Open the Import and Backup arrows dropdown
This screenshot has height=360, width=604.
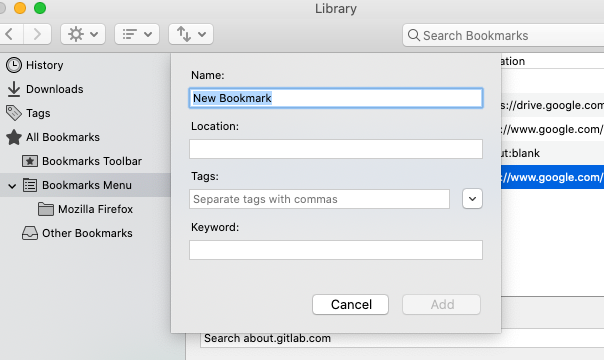(x=191, y=34)
